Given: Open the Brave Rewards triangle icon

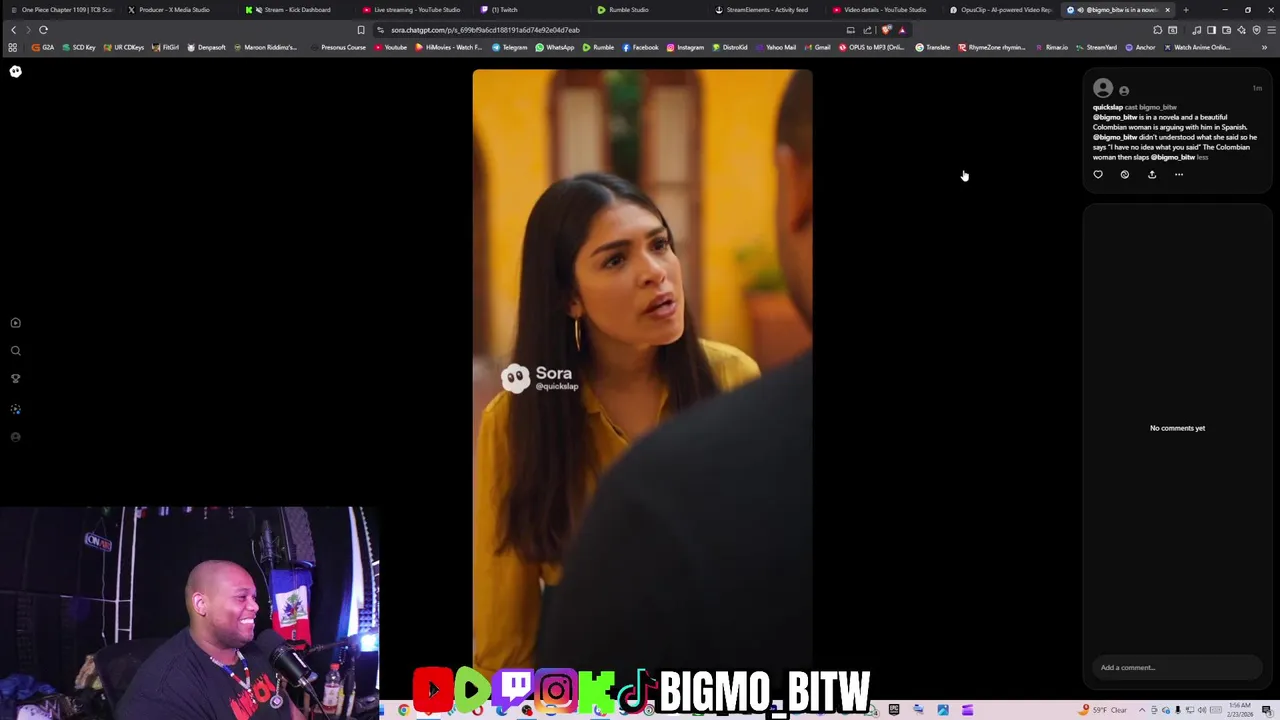Looking at the screenshot, I should (902, 30).
